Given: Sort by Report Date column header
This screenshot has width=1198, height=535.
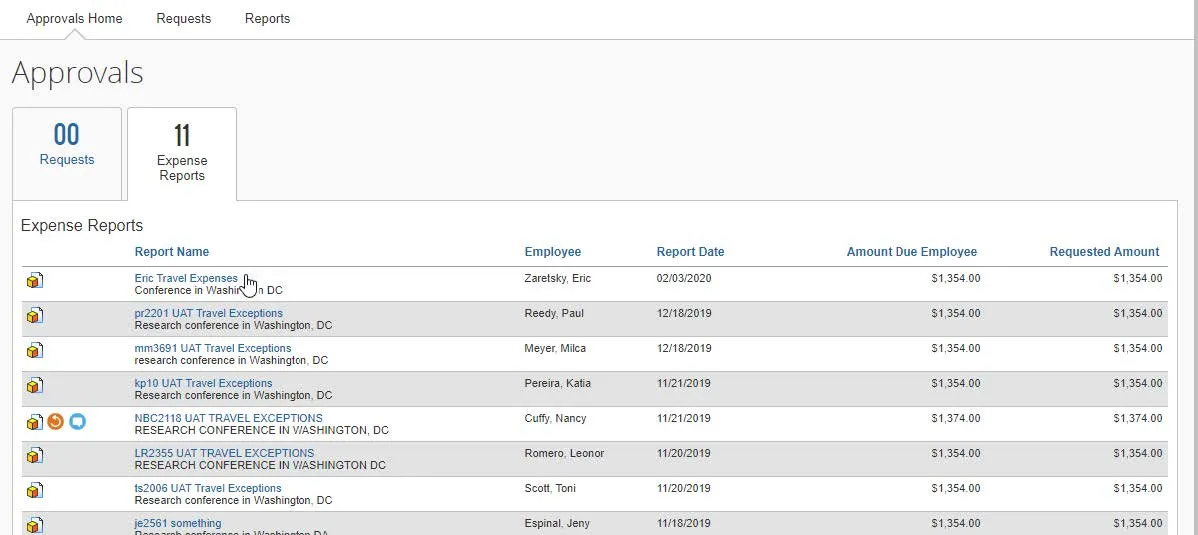Looking at the screenshot, I should (691, 252).
